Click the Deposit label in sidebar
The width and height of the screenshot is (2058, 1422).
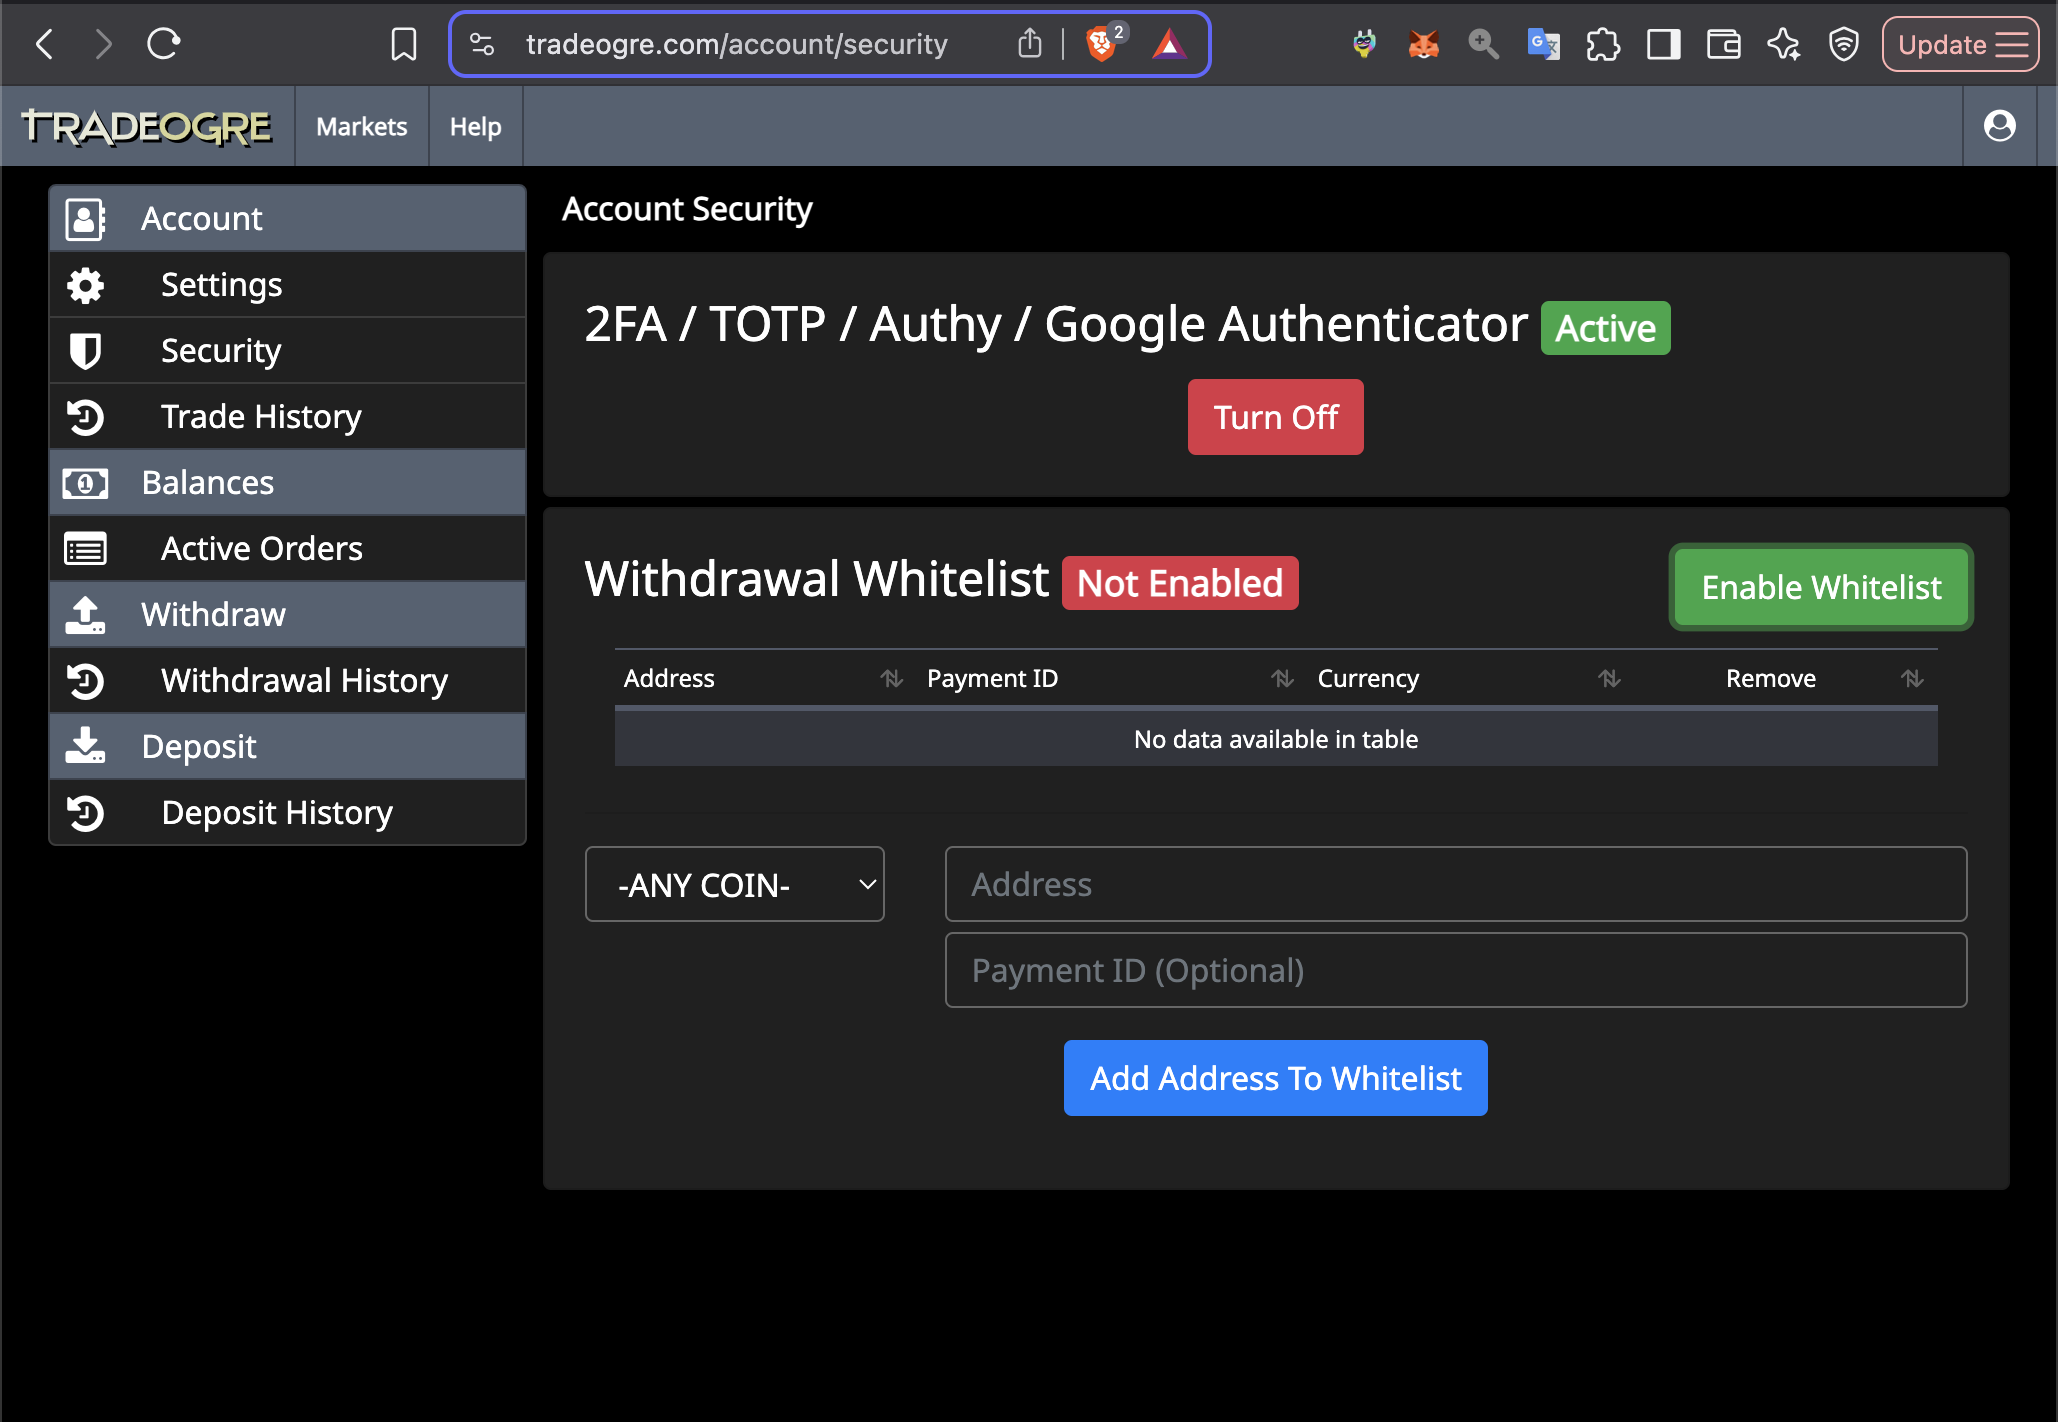(x=199, y=747)
